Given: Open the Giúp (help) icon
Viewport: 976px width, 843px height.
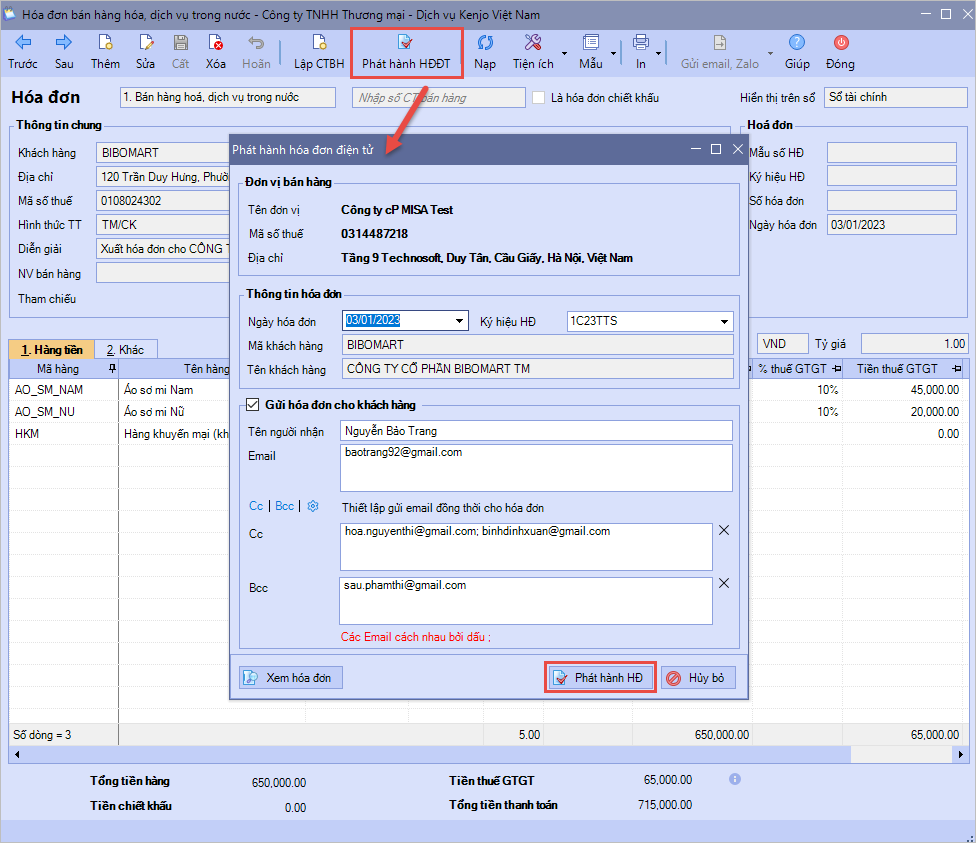Looking at the screenshot, I should (797, 43).
